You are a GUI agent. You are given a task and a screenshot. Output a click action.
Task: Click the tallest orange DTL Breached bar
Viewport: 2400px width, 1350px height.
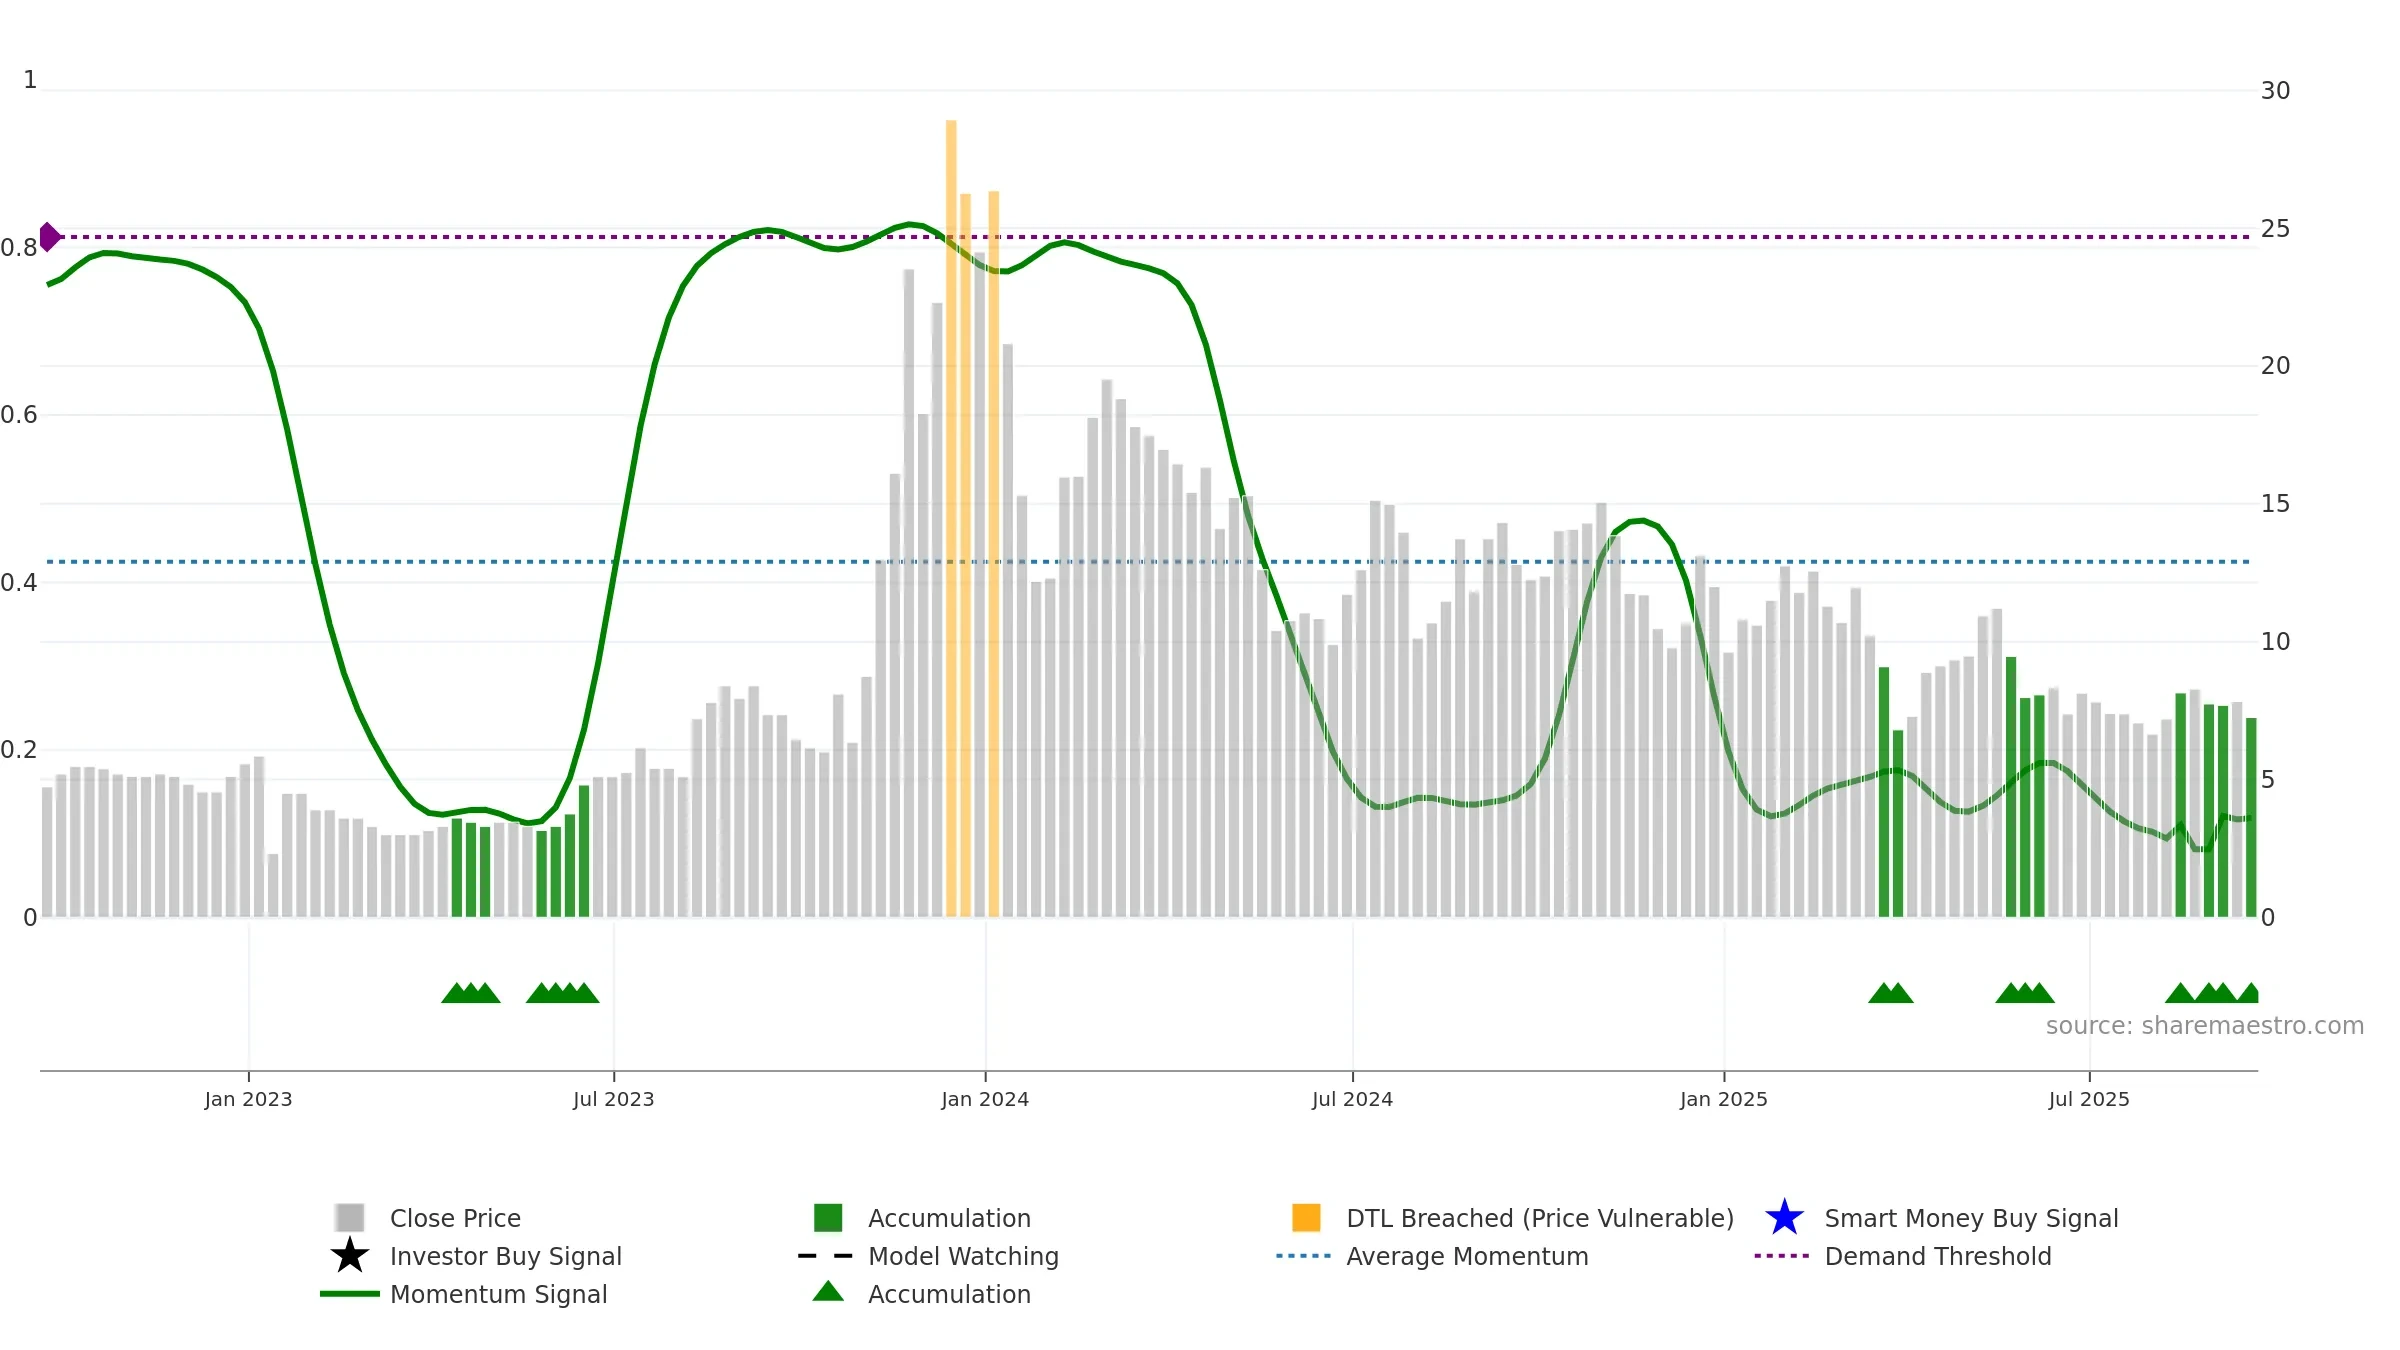click(x=951, y=518)
